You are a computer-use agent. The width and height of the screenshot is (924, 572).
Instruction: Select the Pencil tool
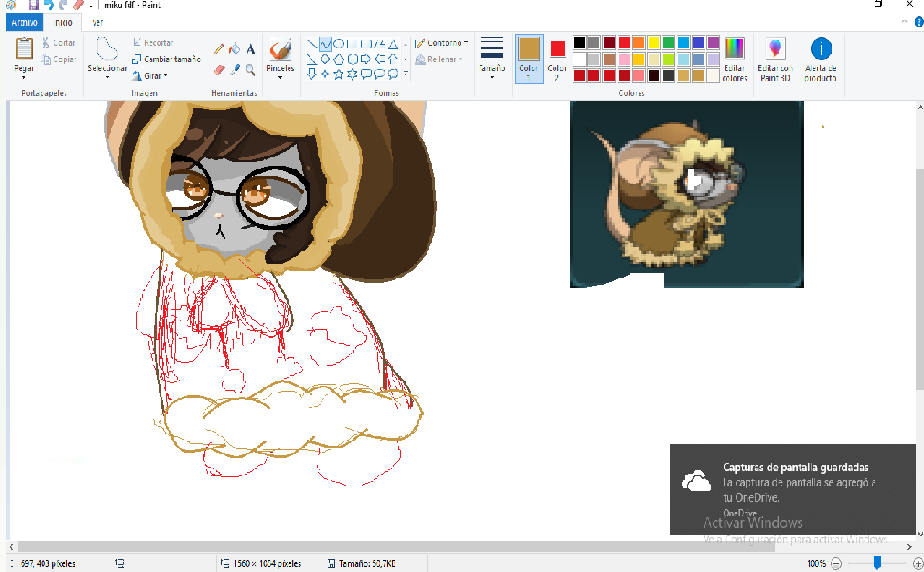pyautogui.click(x=219, y=49)
